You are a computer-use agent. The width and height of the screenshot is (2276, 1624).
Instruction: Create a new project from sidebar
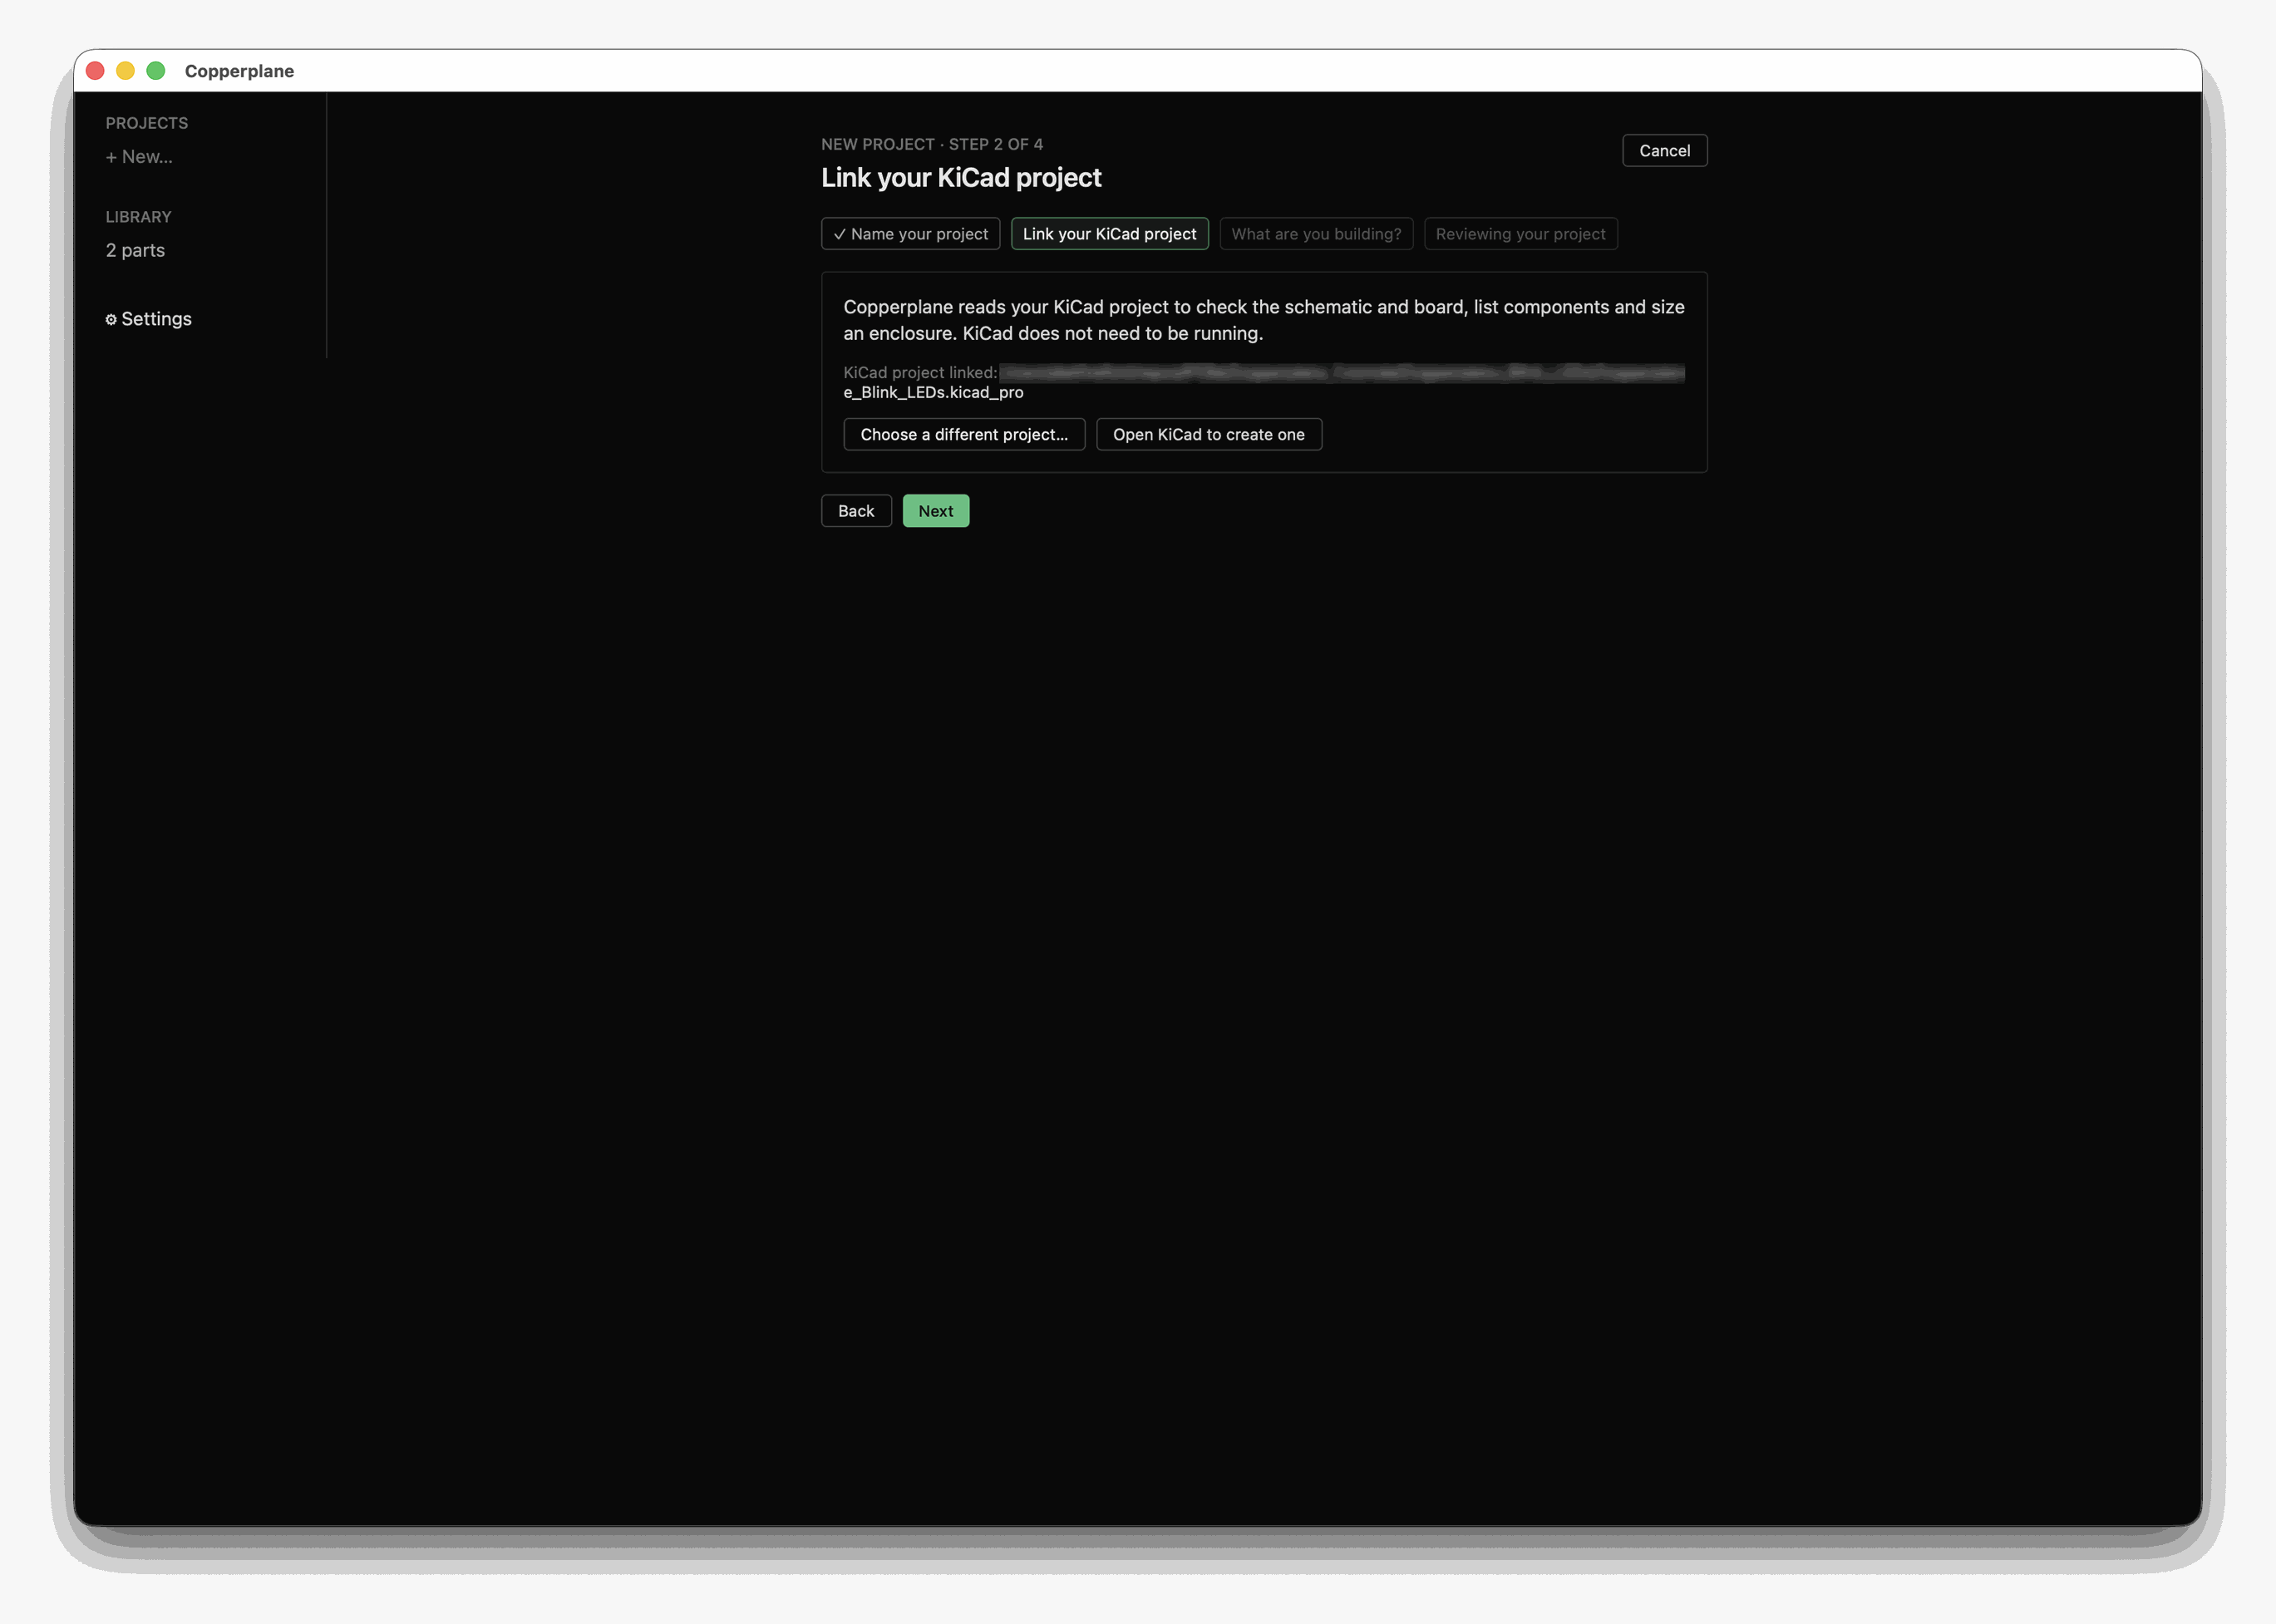139,157
